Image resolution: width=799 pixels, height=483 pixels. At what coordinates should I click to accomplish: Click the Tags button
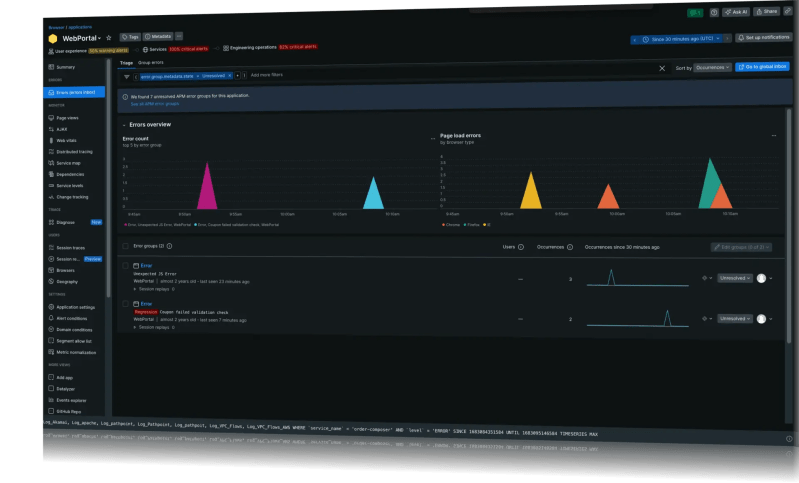(130, 37)
